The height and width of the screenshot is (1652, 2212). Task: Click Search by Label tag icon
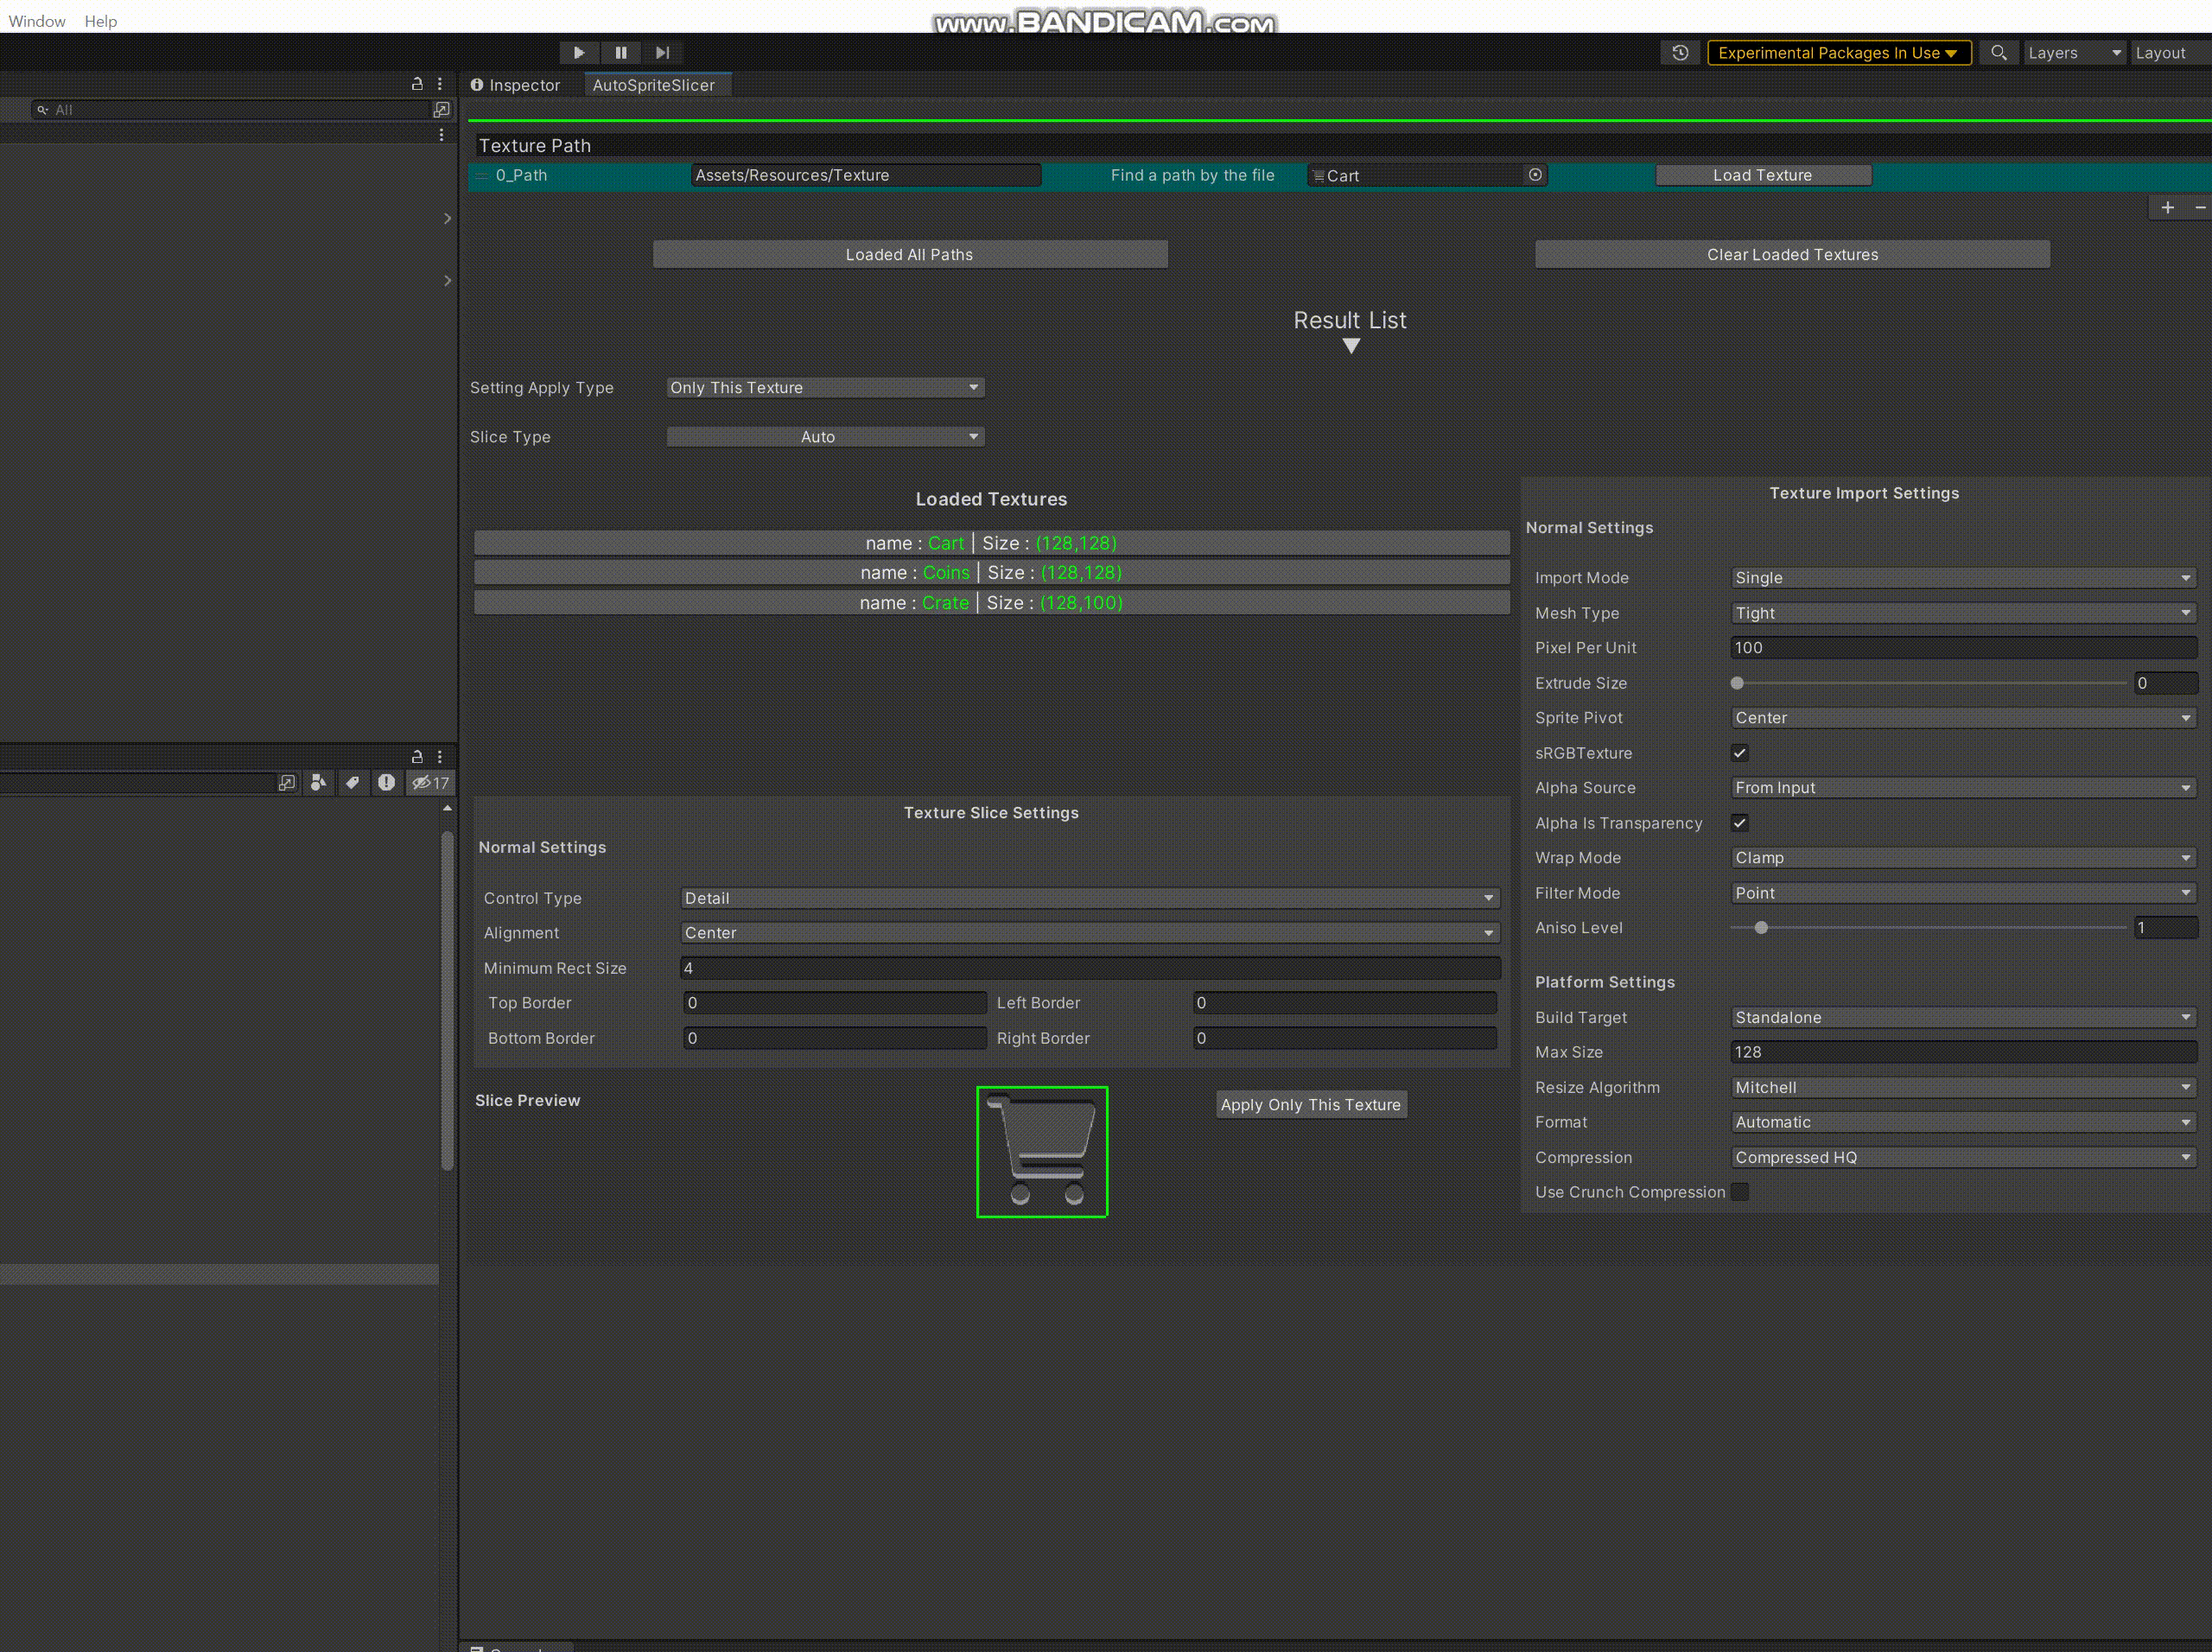pos(352,783)
